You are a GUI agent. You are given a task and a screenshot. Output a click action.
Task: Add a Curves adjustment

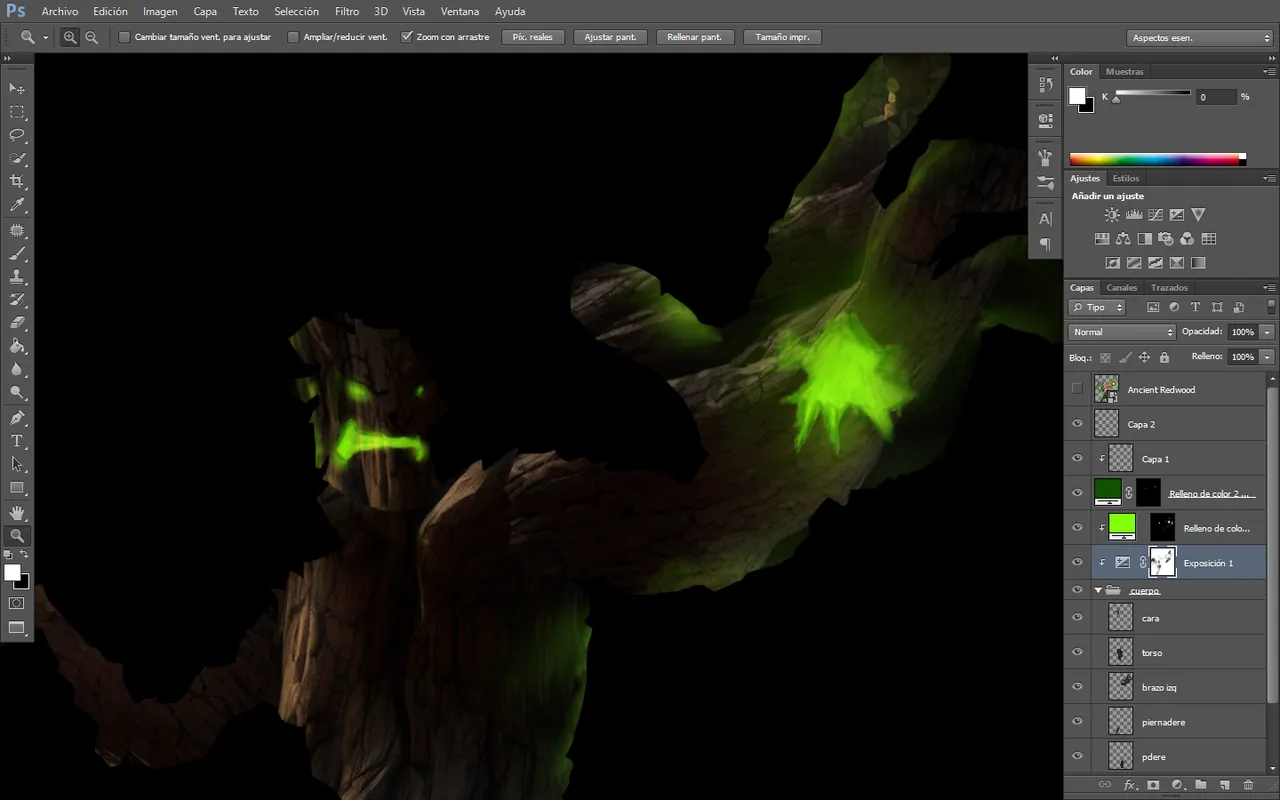(1155, 214)
